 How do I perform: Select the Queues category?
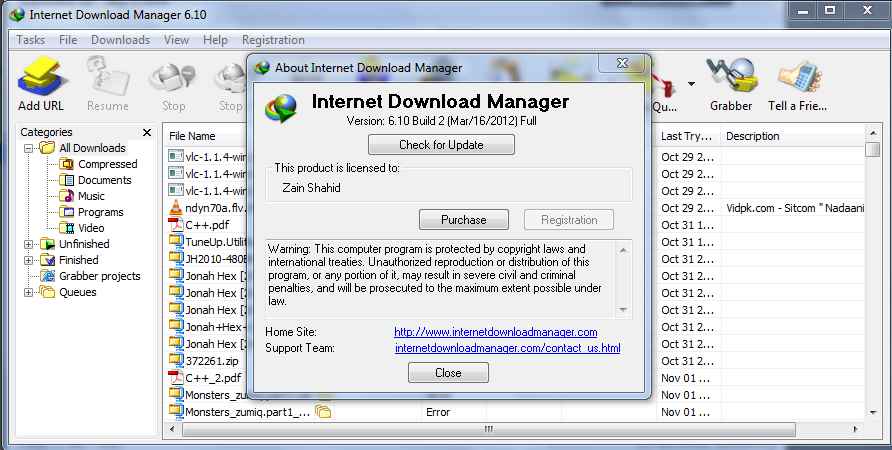(x=69, y=292)
